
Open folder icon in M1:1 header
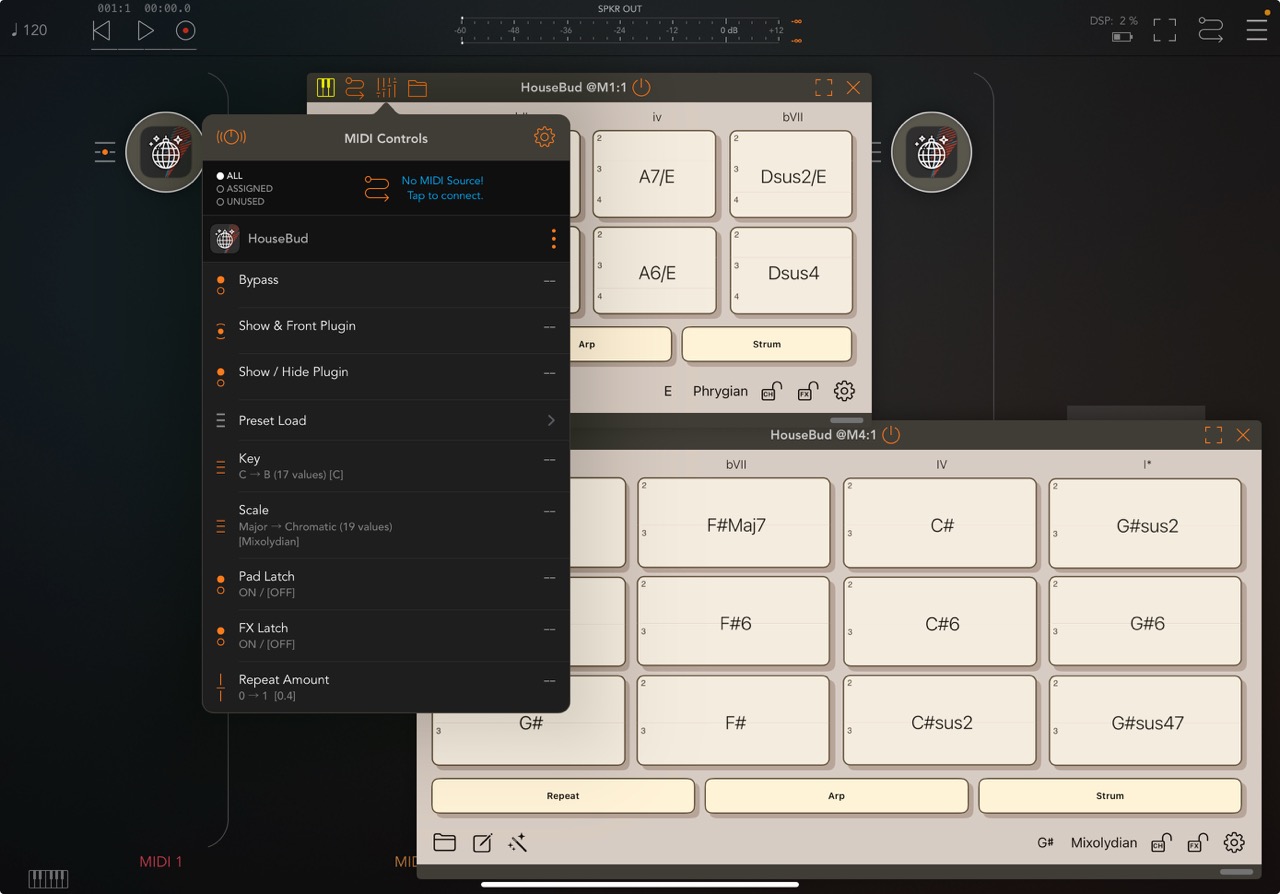[x=417, y=88]
